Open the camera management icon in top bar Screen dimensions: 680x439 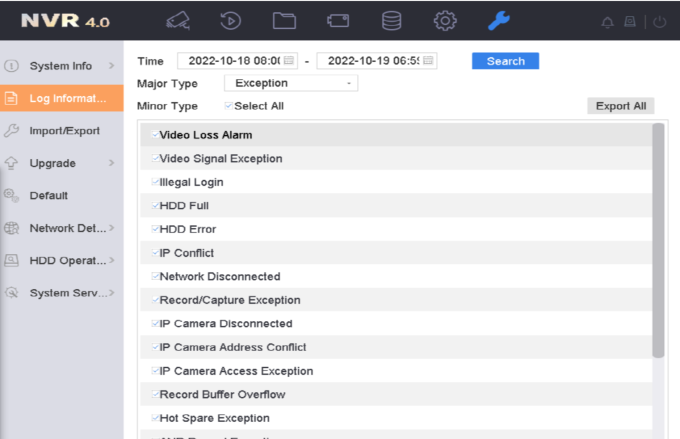[176, 20]
